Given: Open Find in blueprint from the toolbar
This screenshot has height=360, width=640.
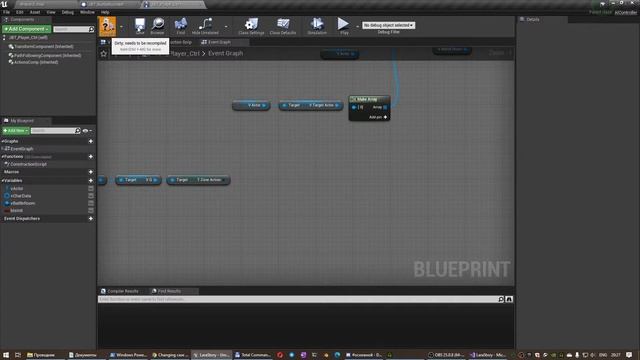Looking at the screenshot, I should [x=180, y=26].
